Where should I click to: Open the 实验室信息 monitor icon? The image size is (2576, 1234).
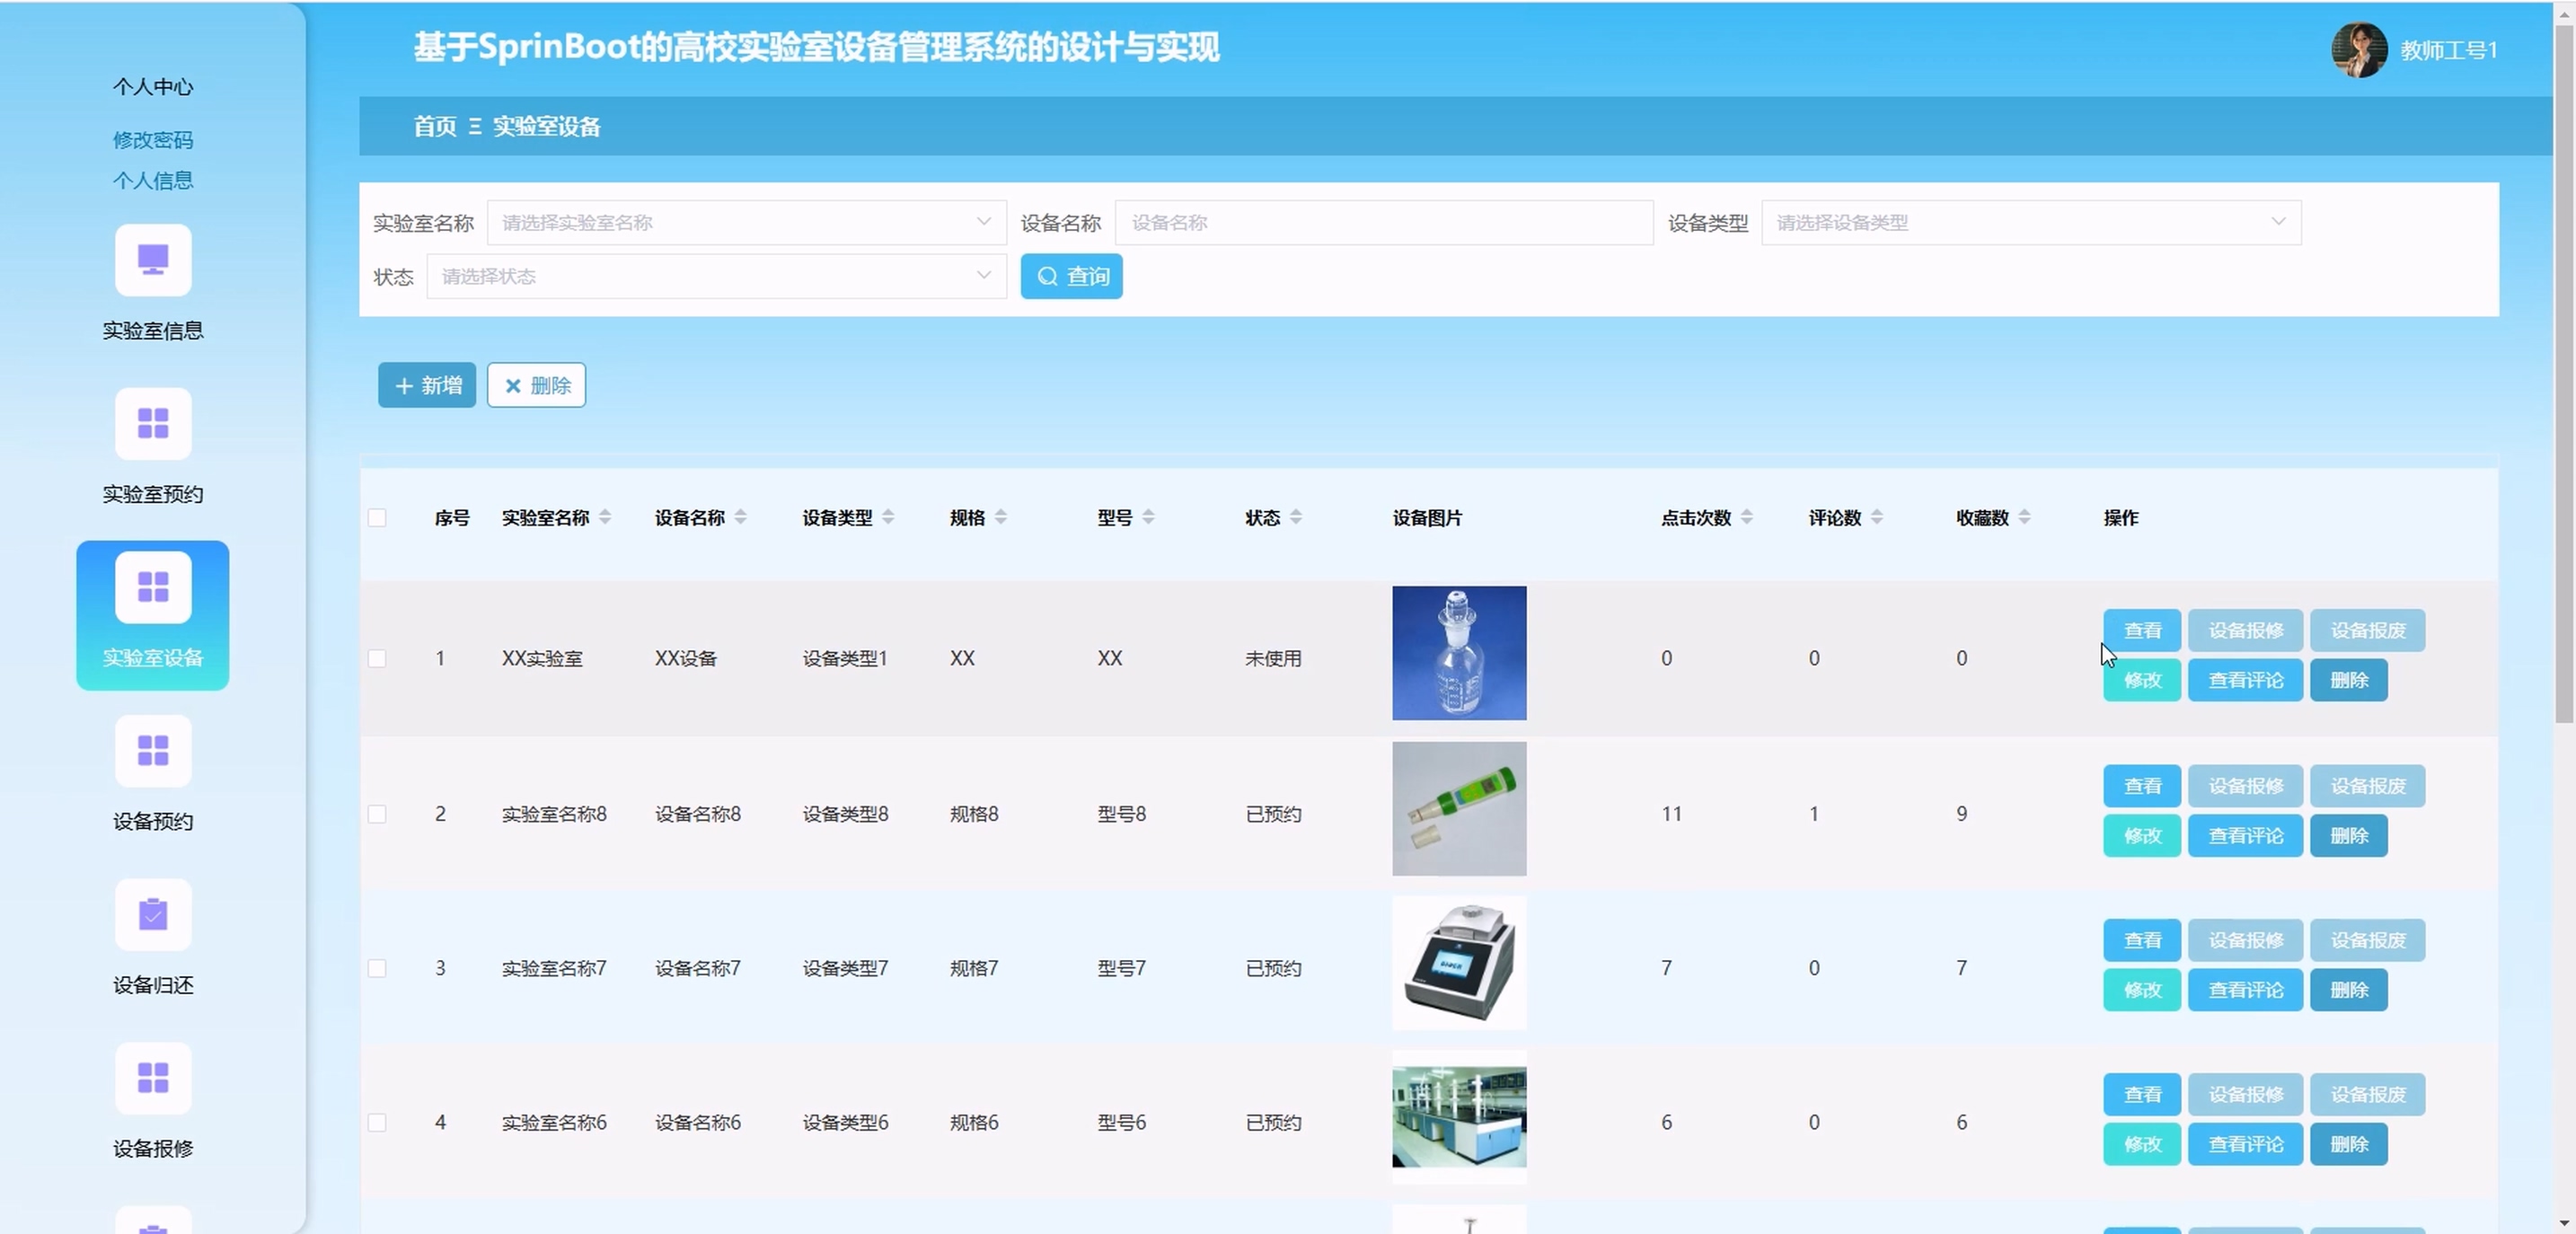tap(152, 260)
